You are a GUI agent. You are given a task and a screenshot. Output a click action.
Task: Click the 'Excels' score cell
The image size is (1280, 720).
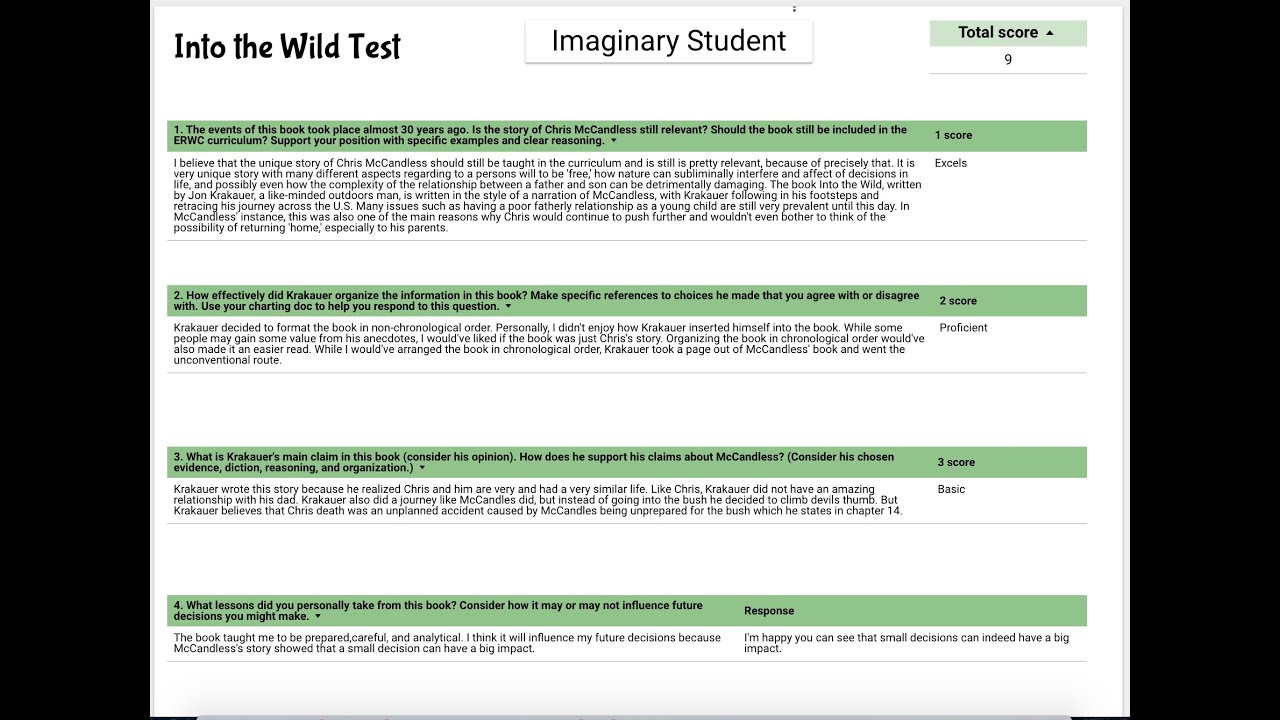point(951,163)
